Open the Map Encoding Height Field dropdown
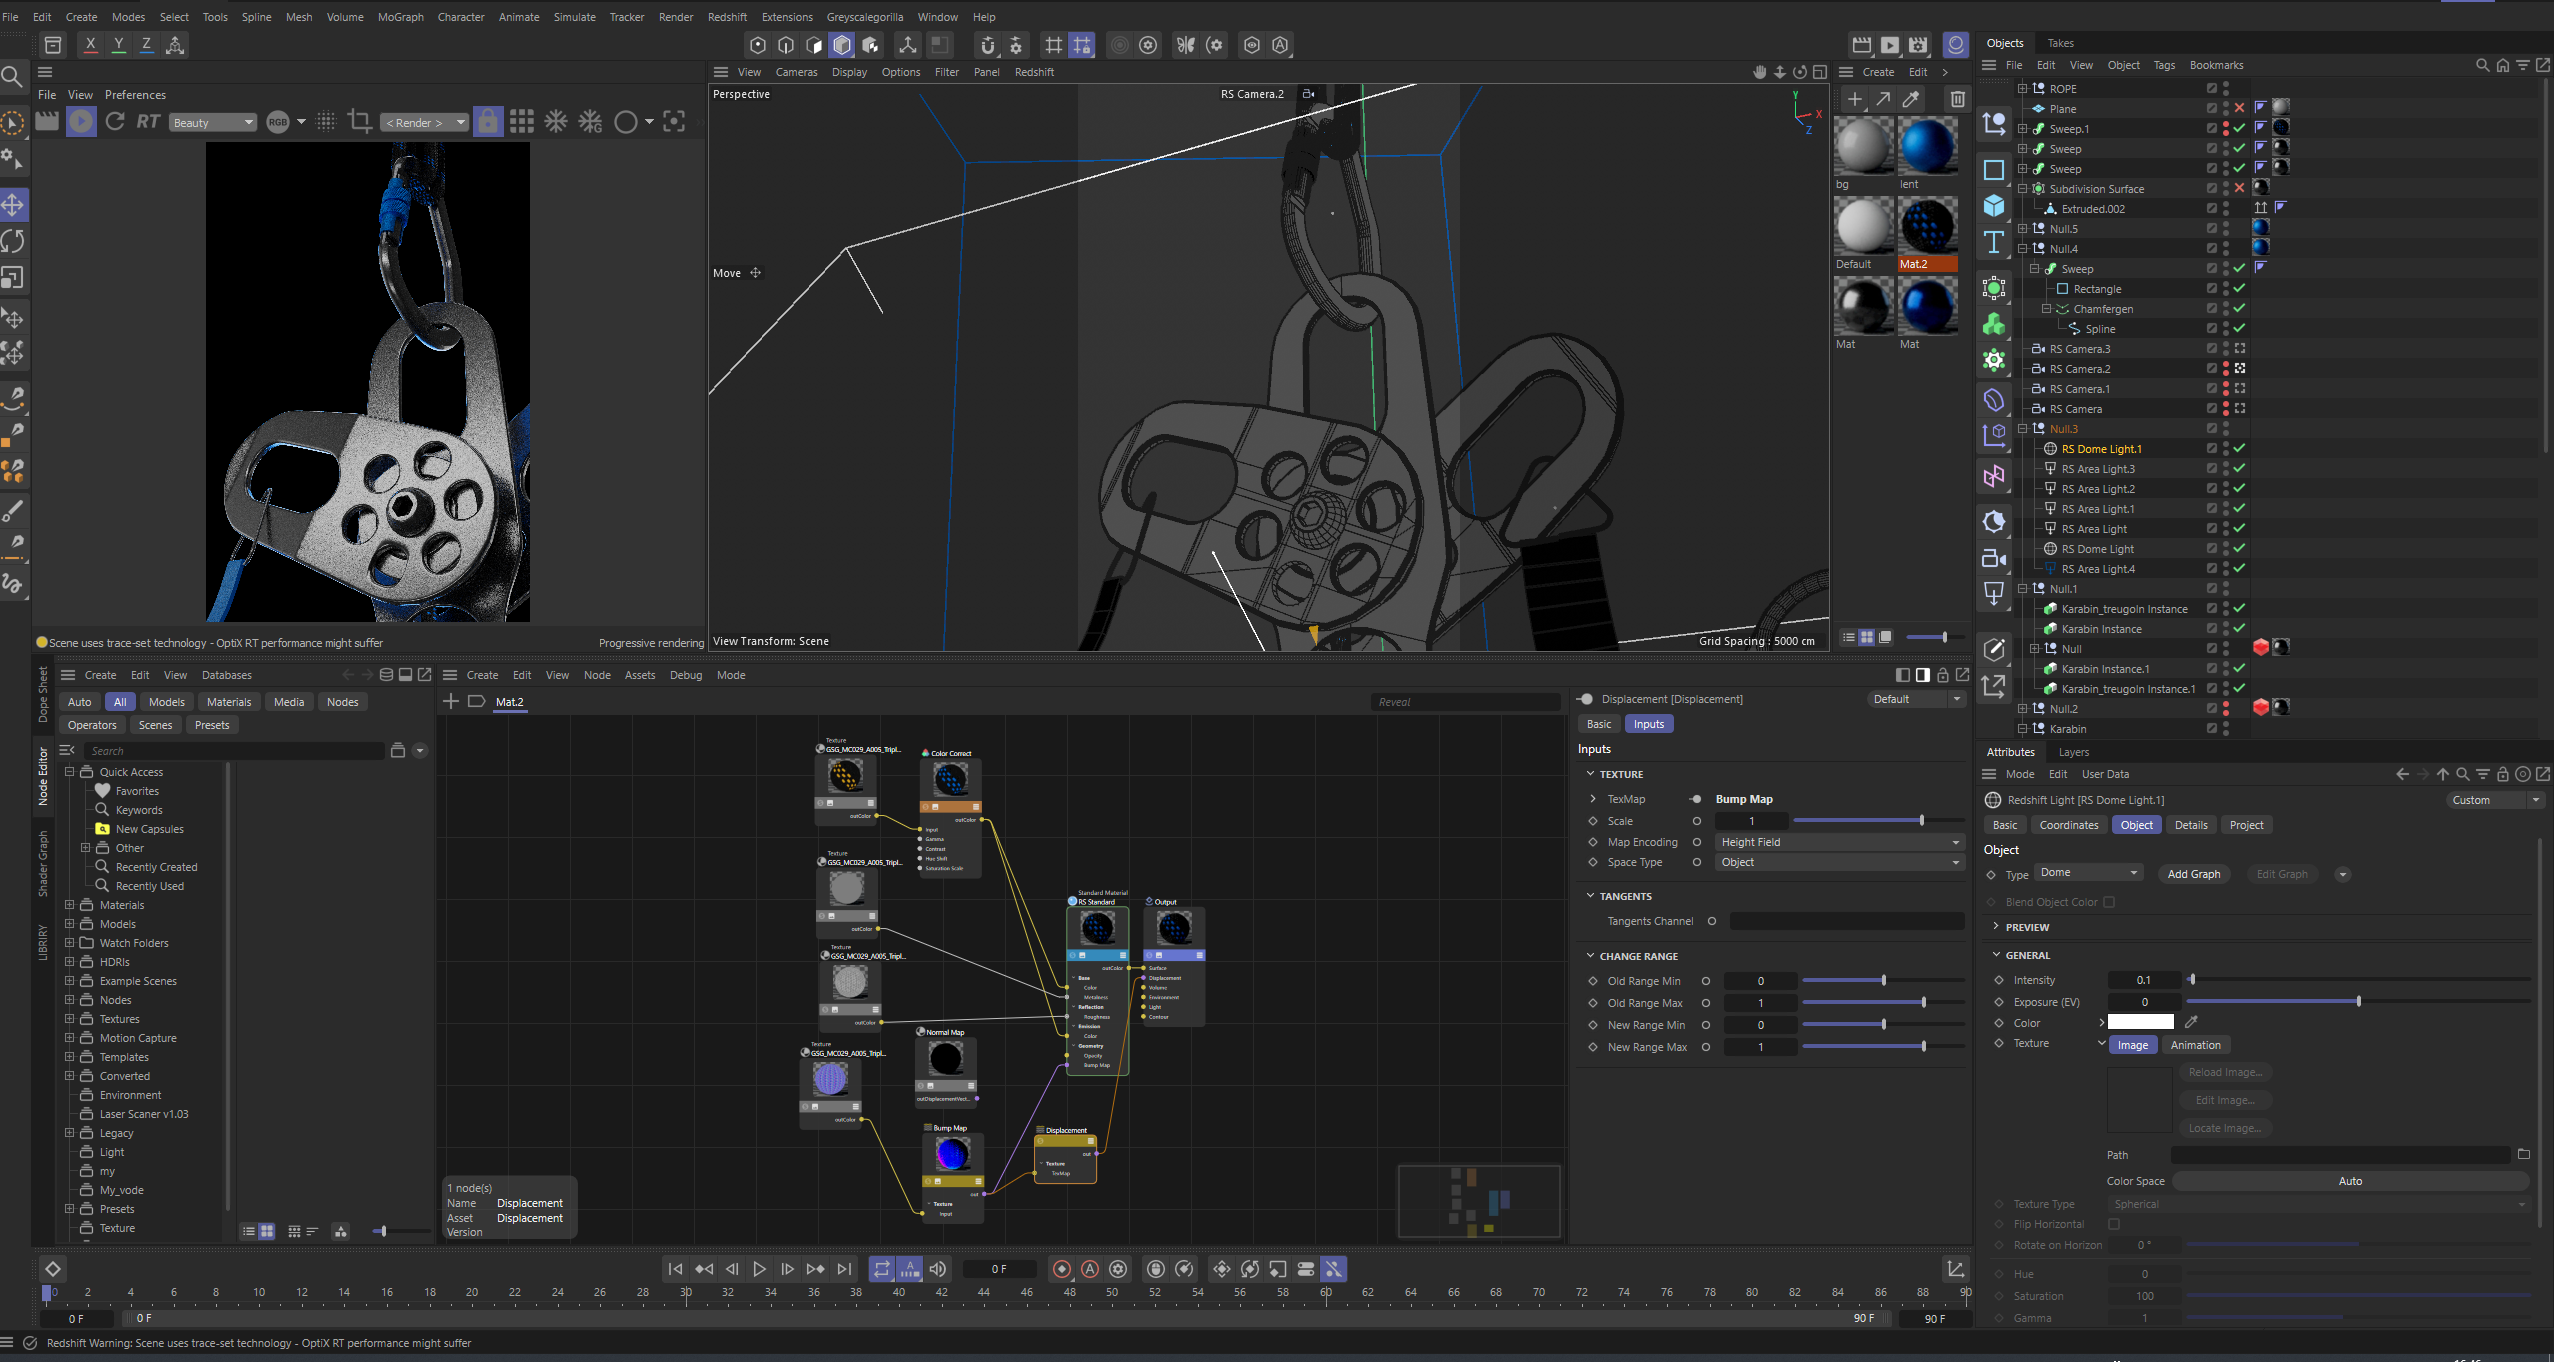Screen dimensions: 2554x1362 (x=1839, y=842)
